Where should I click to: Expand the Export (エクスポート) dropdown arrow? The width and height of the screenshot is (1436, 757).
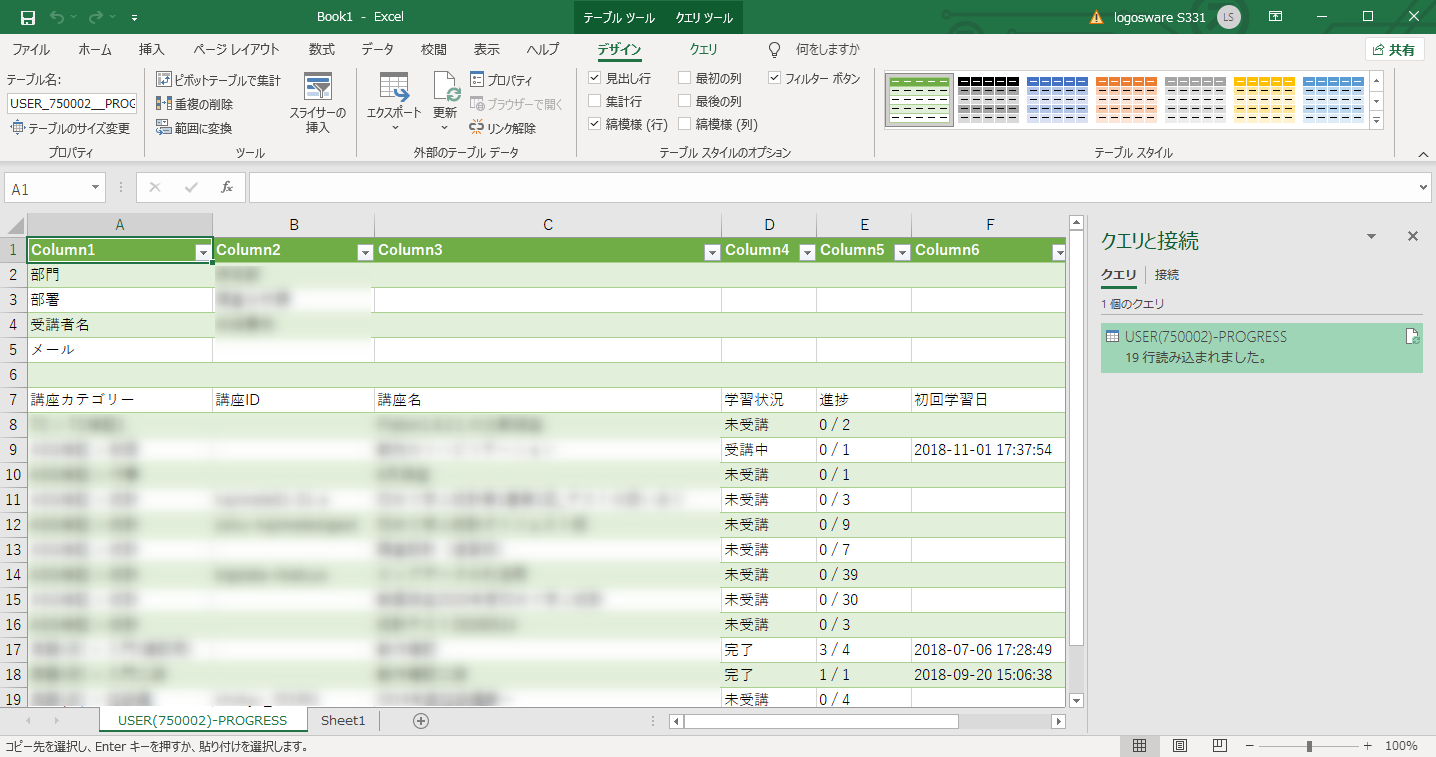tap(394, 128)
